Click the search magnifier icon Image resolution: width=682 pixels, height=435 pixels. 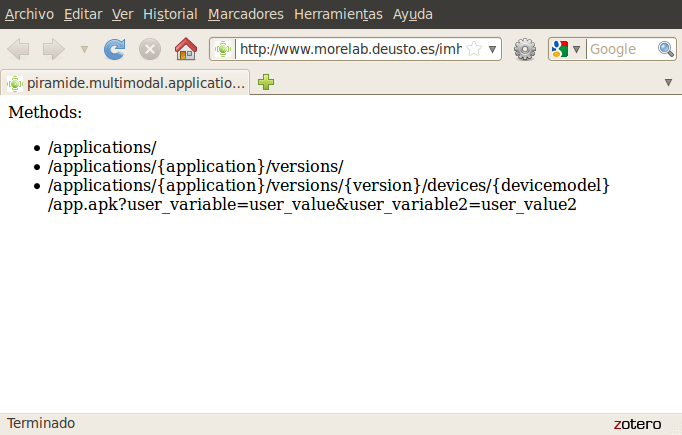pos(665,49)
